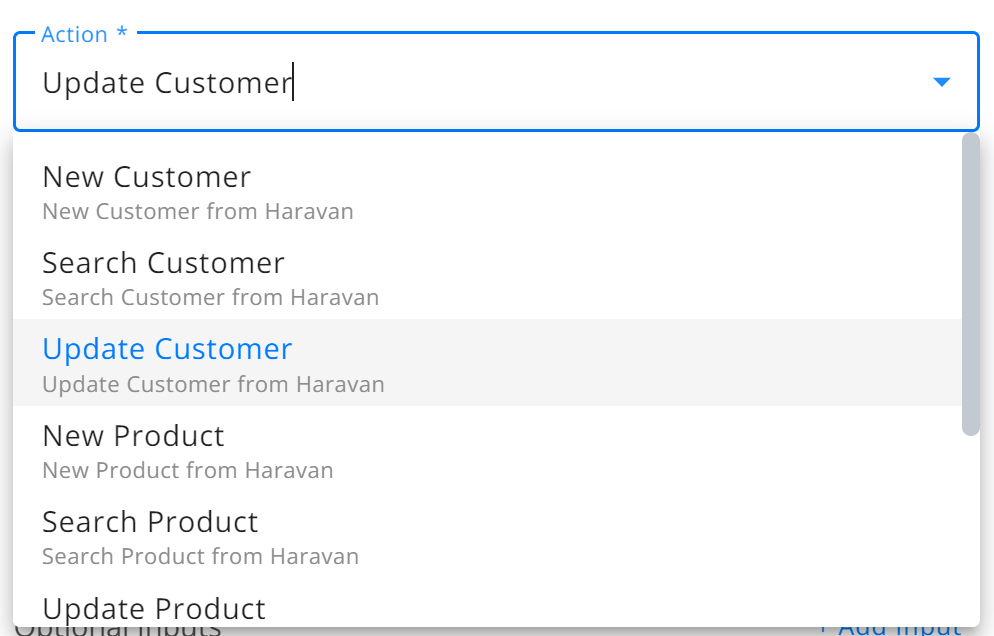Pick the highlighted Update Customer option
The image size is (994, 636).
pyautogui.click(x=487, y=363)
